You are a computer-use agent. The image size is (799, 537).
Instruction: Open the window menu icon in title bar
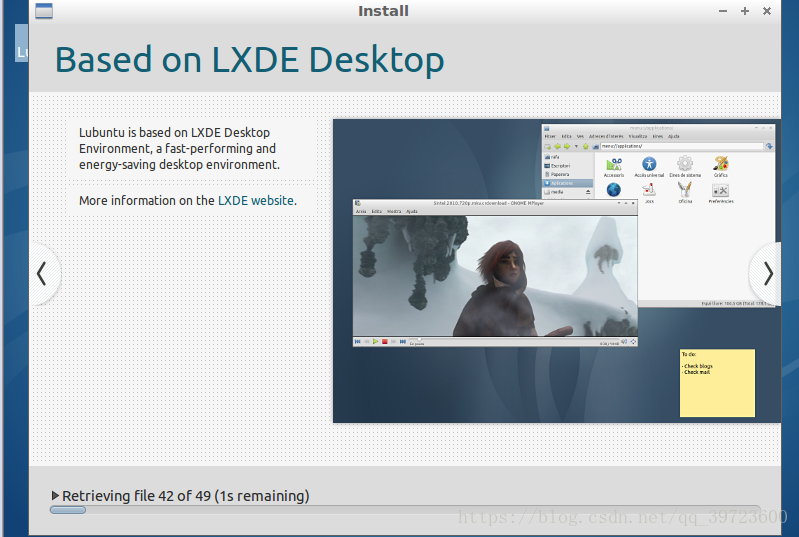(44, 11)
